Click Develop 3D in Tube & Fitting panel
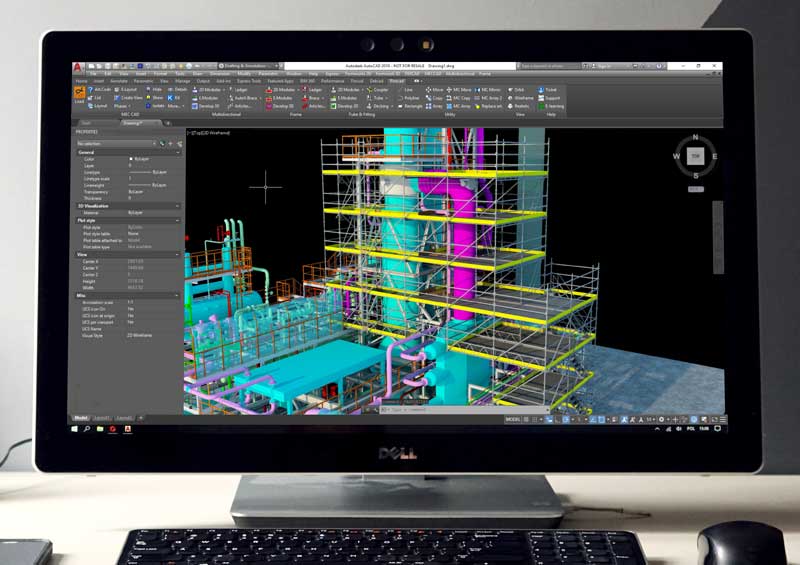 point(344,106)
